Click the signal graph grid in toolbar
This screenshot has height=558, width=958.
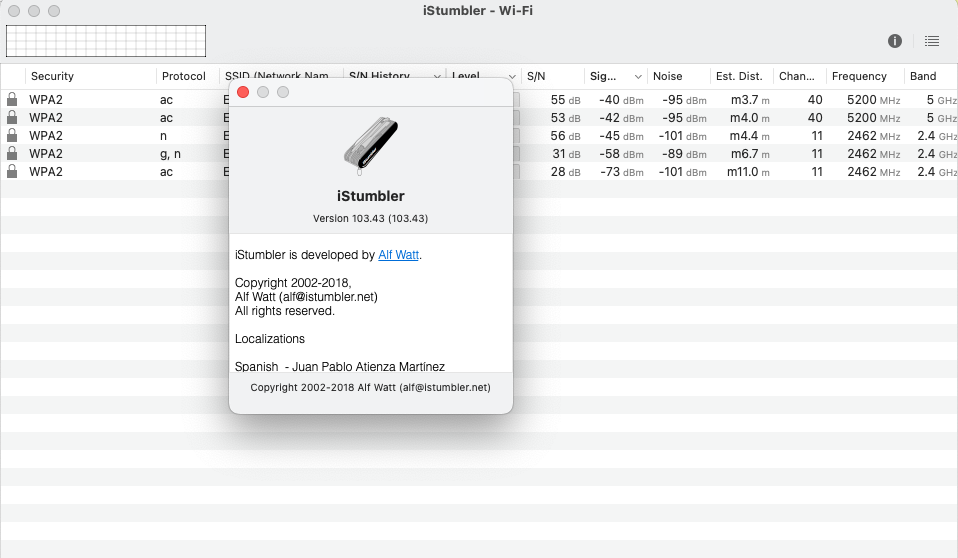106,41
